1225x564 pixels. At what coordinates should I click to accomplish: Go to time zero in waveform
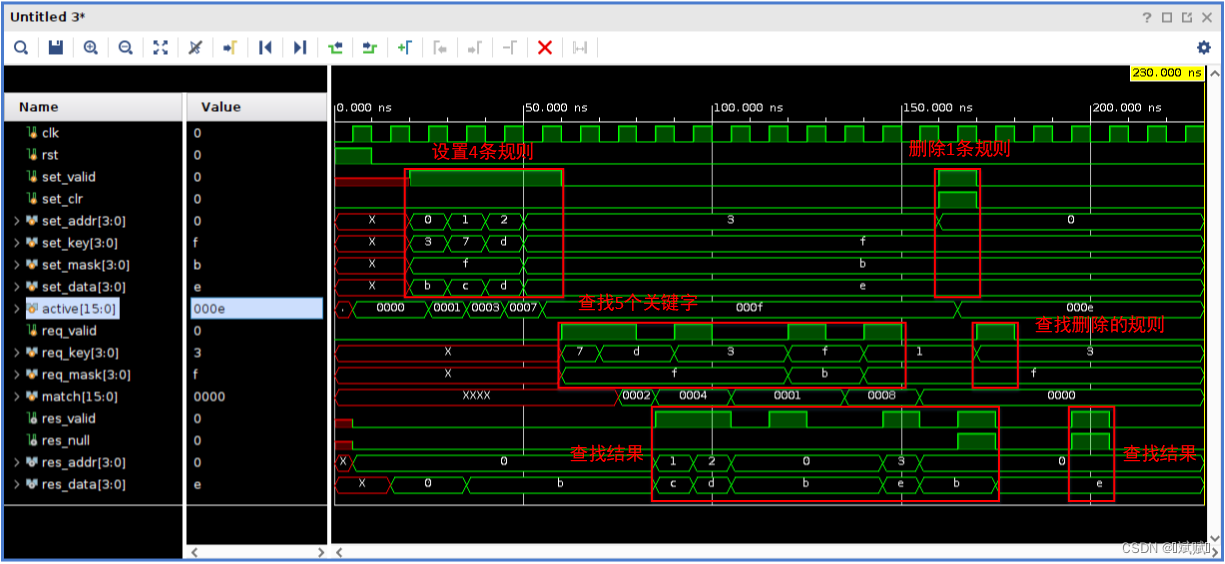(x=265, y=47)
